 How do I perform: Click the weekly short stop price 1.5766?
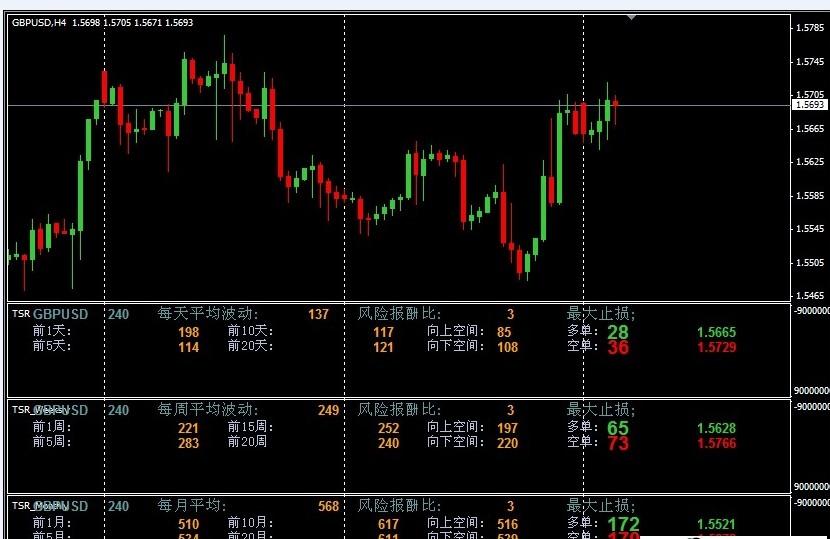(x=716, y=443)
